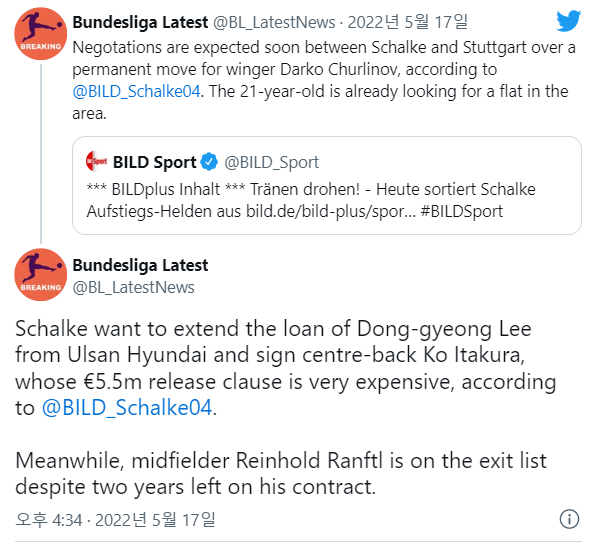Click the second Bundesliga Latest avatar
596x544 pixels.
[x=41, y=274]
